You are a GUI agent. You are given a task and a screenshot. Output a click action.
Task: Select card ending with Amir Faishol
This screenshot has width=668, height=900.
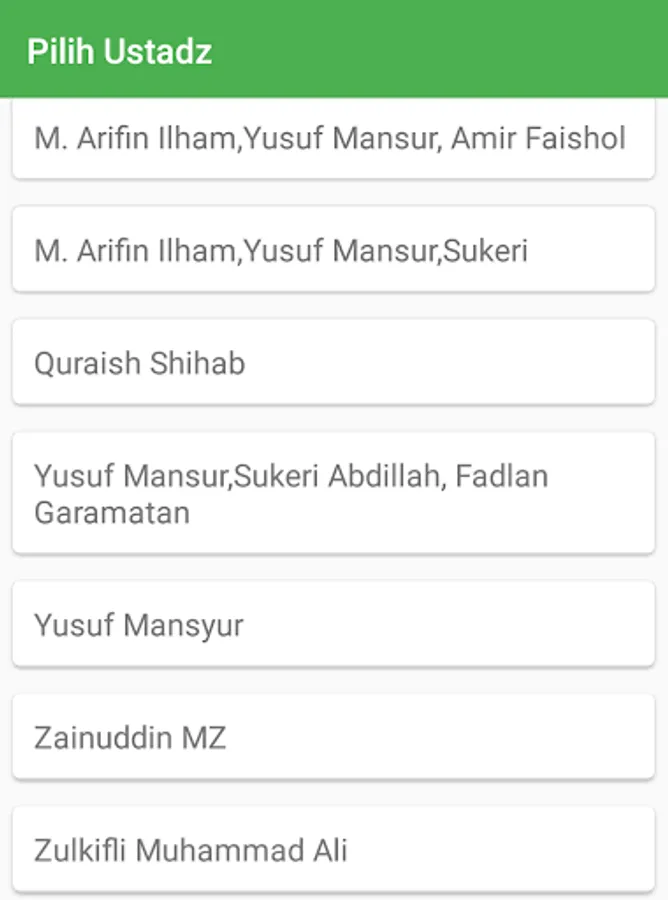click(x=333, y=138)
